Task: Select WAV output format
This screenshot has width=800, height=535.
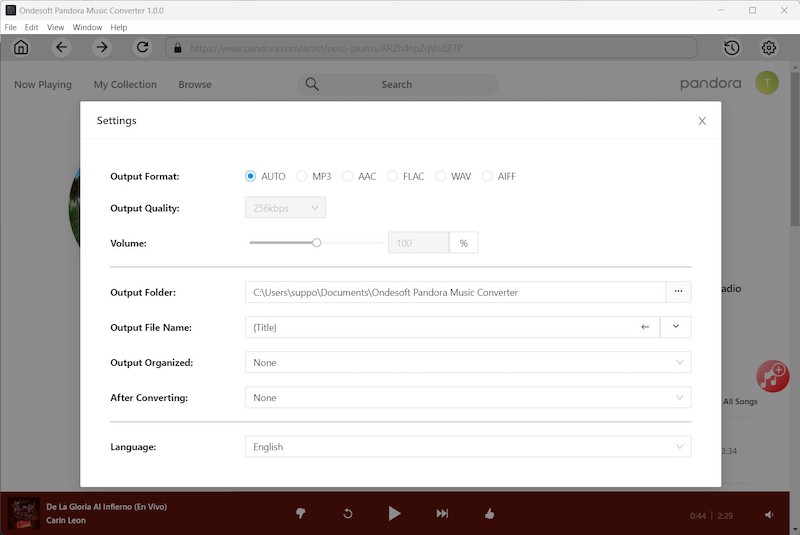Action: (440, 176)
